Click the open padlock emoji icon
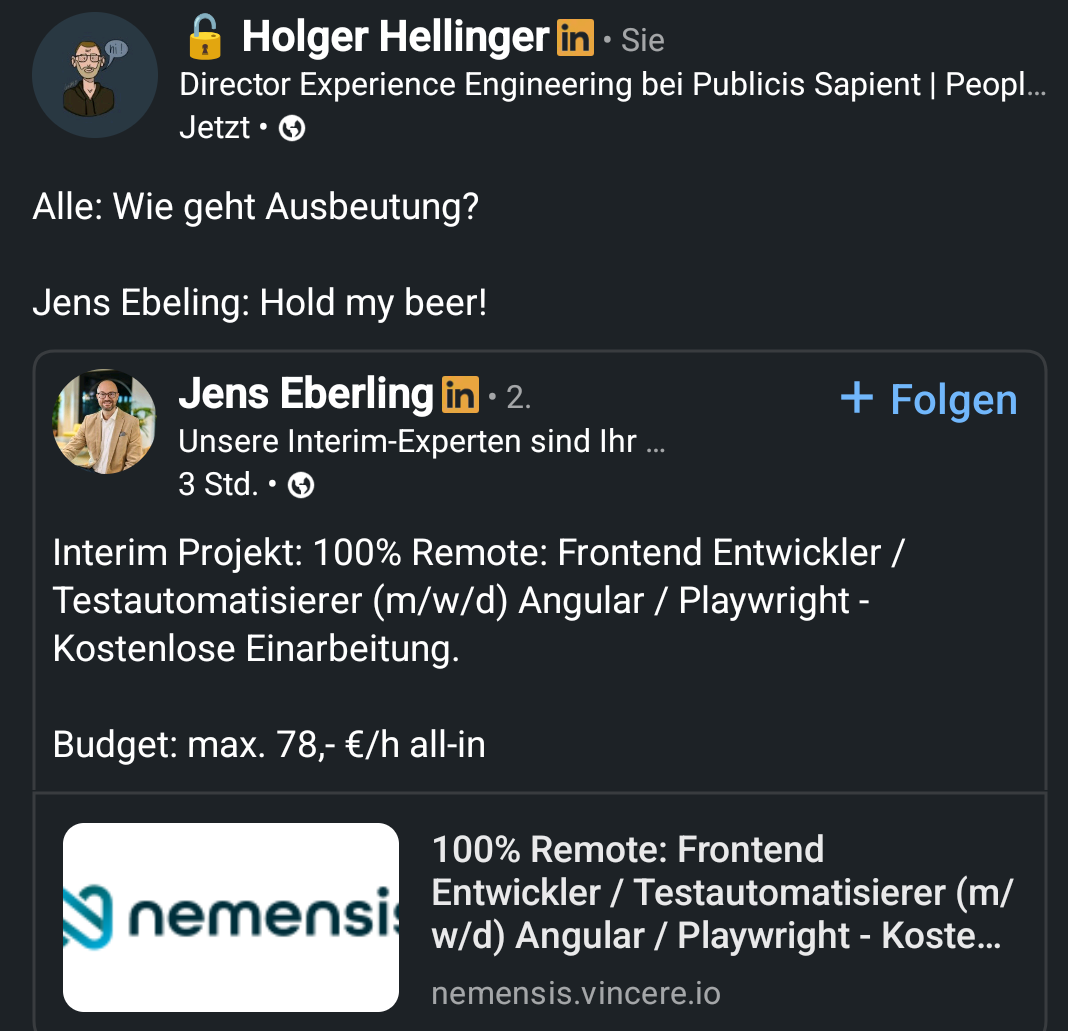1068x1031 pixels. click(206, 39)
